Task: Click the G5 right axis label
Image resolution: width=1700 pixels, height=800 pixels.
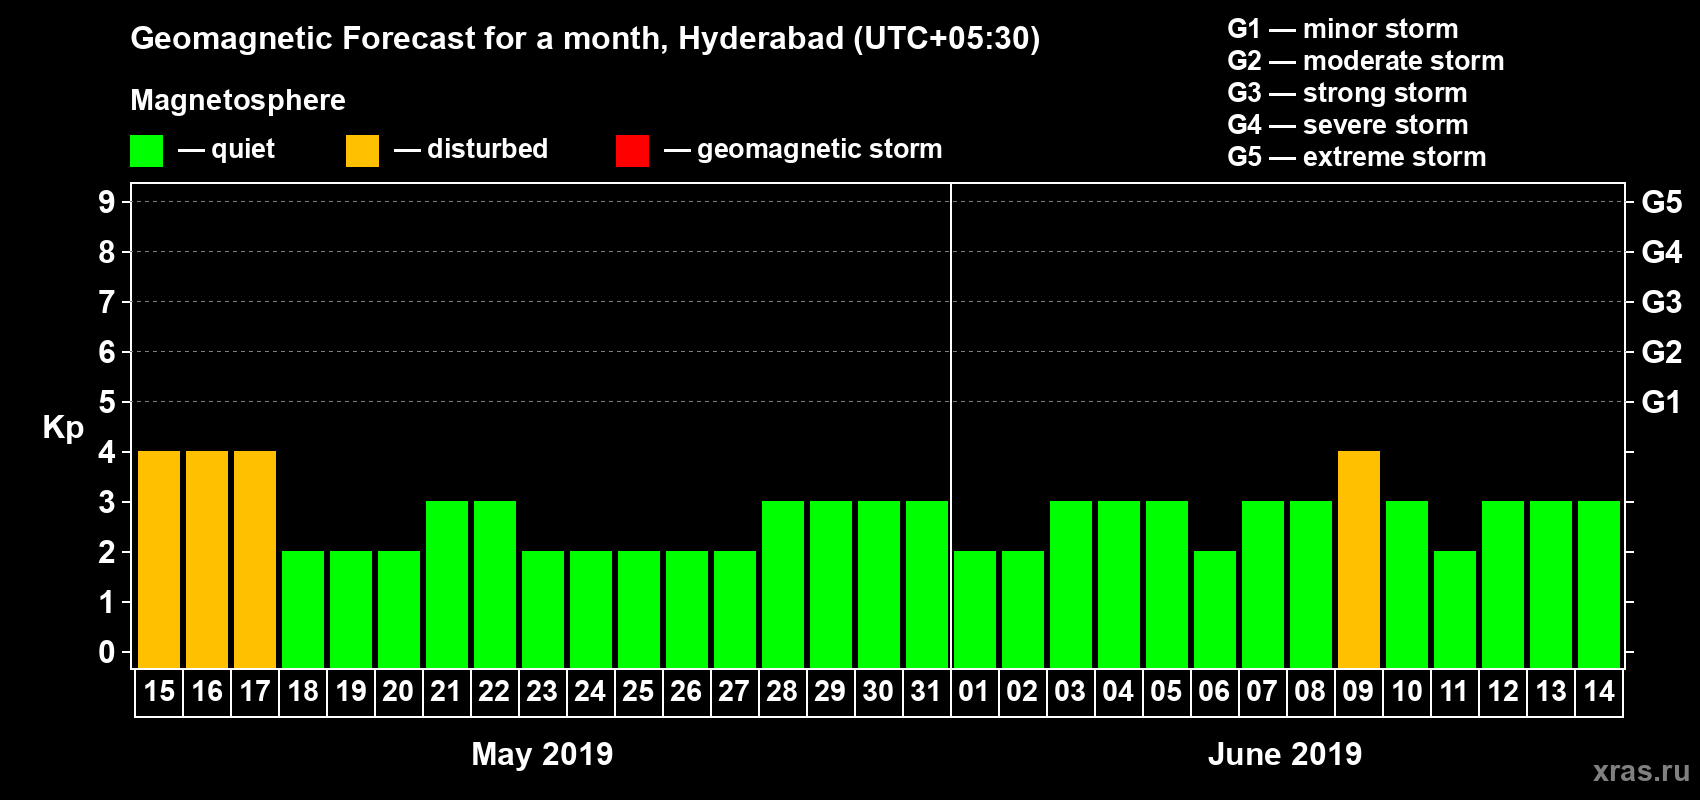Action: [x=1662, y=202]
